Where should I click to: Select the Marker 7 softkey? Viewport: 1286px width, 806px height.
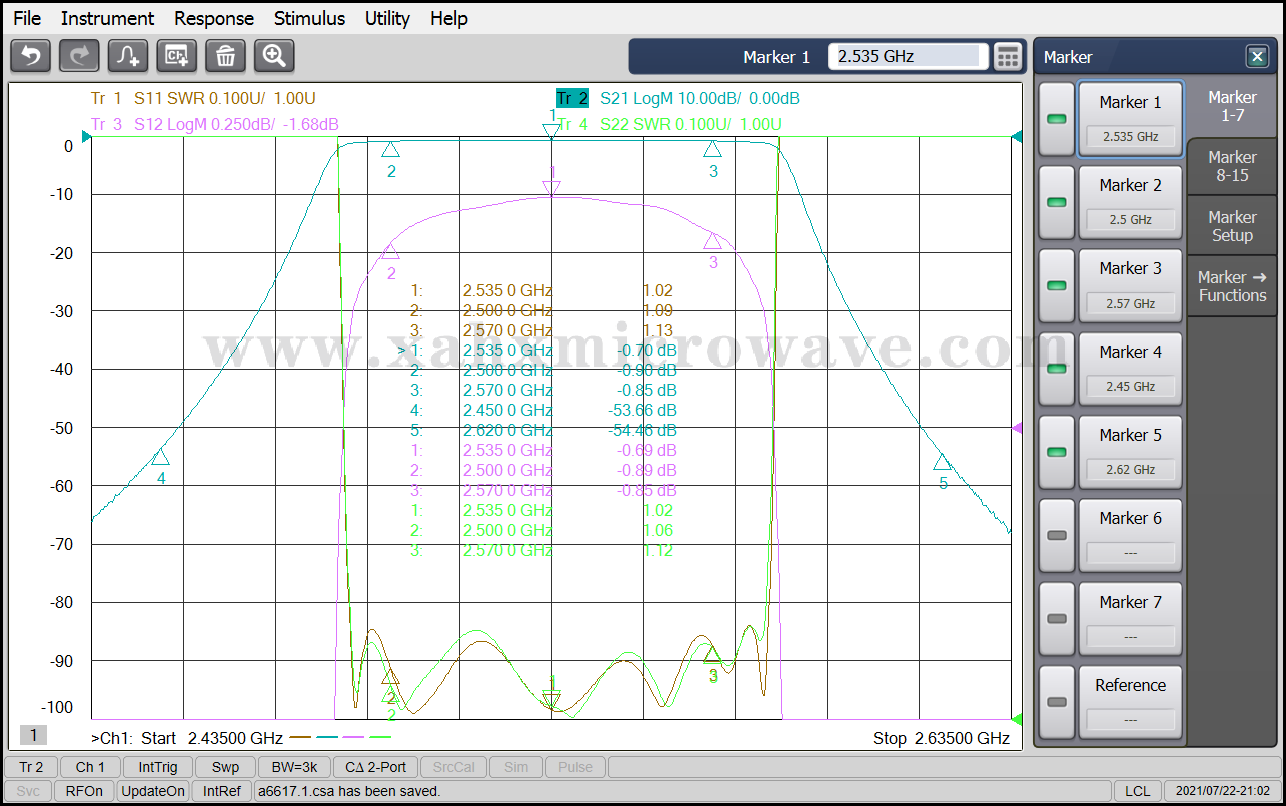tap(1130, 618)
